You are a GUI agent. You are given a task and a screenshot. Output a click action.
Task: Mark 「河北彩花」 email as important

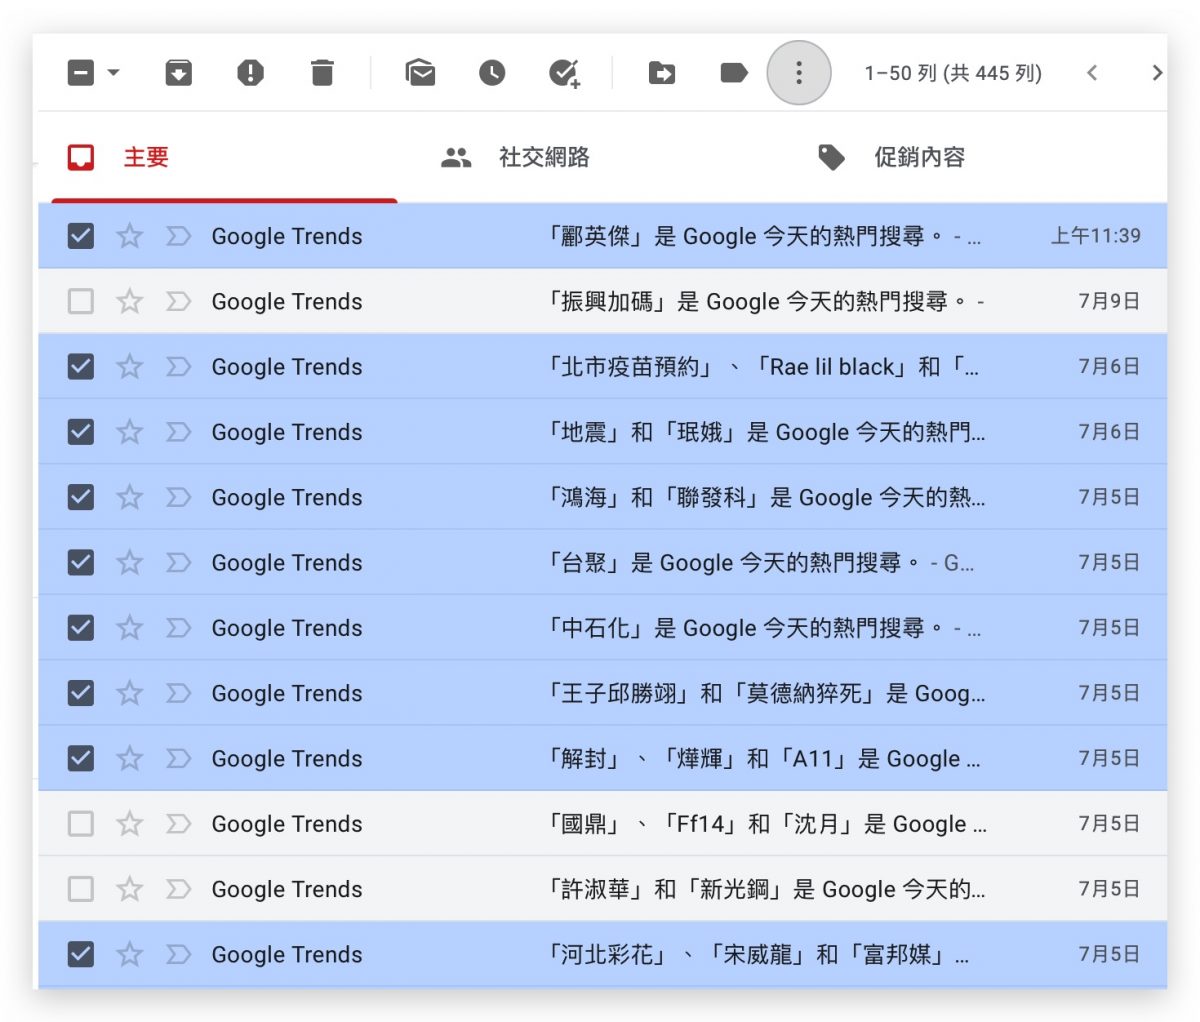point(178,955)
